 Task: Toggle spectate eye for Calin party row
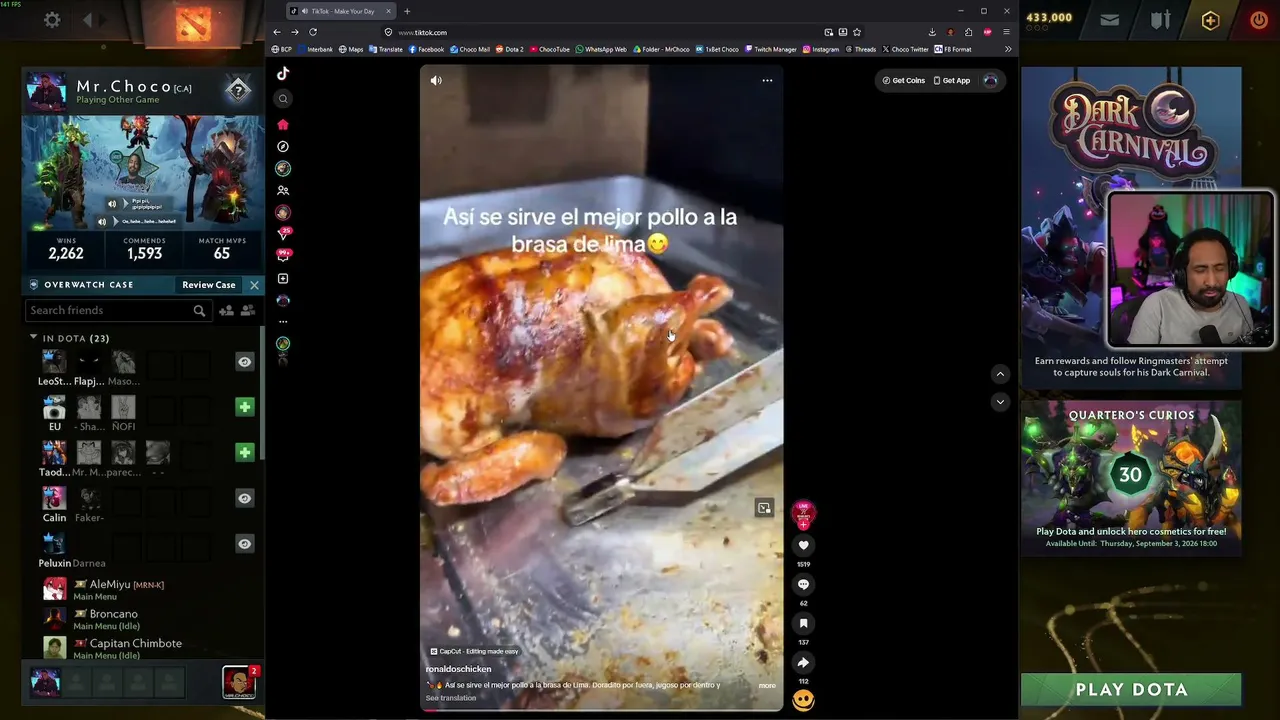pyautogui.click(x=244, y=498)
